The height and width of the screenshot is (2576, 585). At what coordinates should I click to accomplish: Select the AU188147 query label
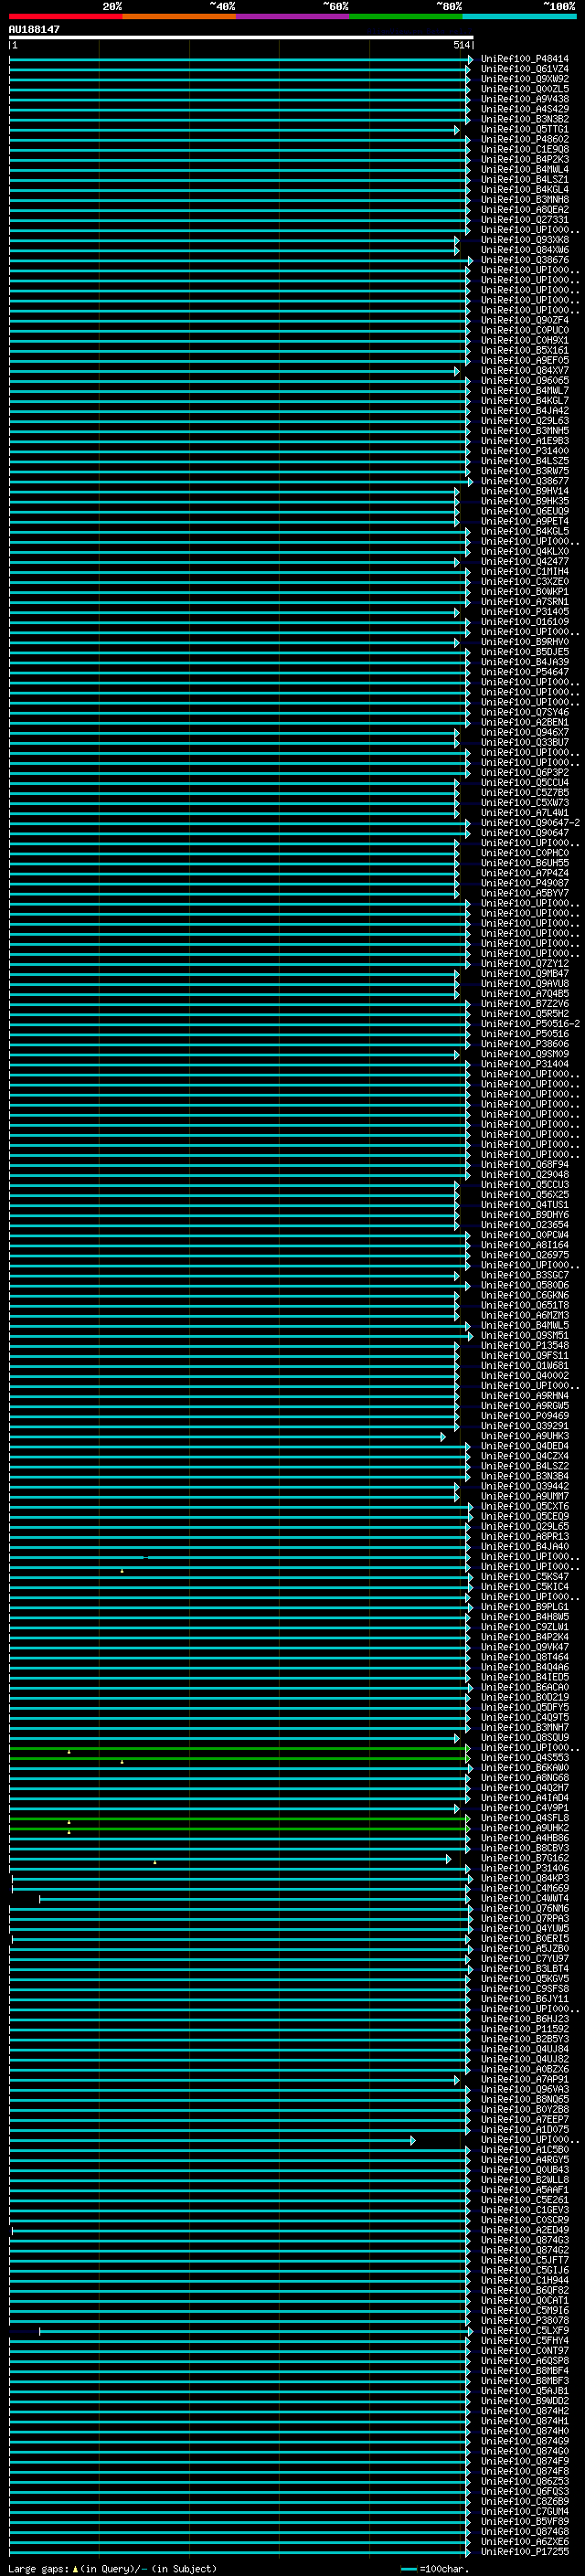click(x=34, y=29)
